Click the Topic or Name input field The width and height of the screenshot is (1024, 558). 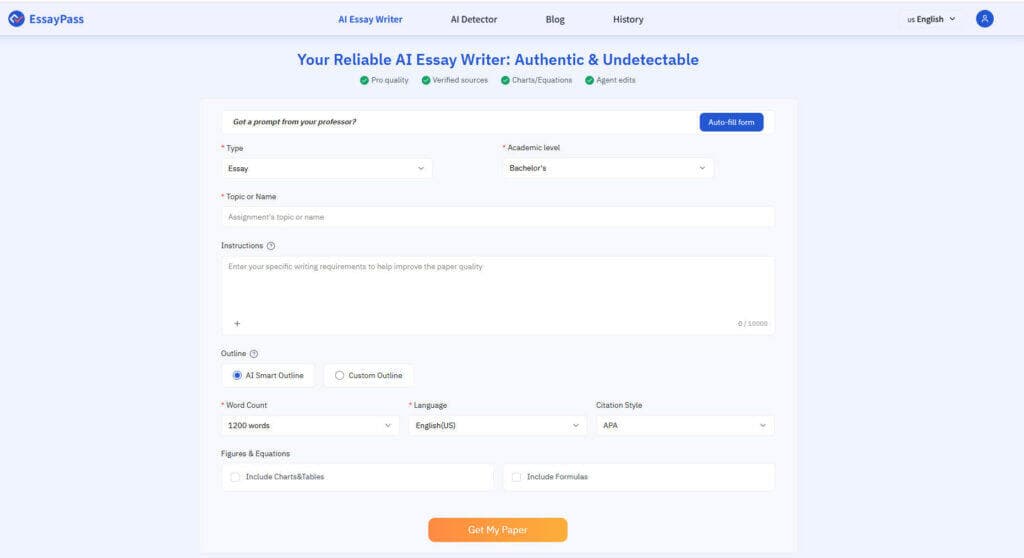tap(497, 217)
